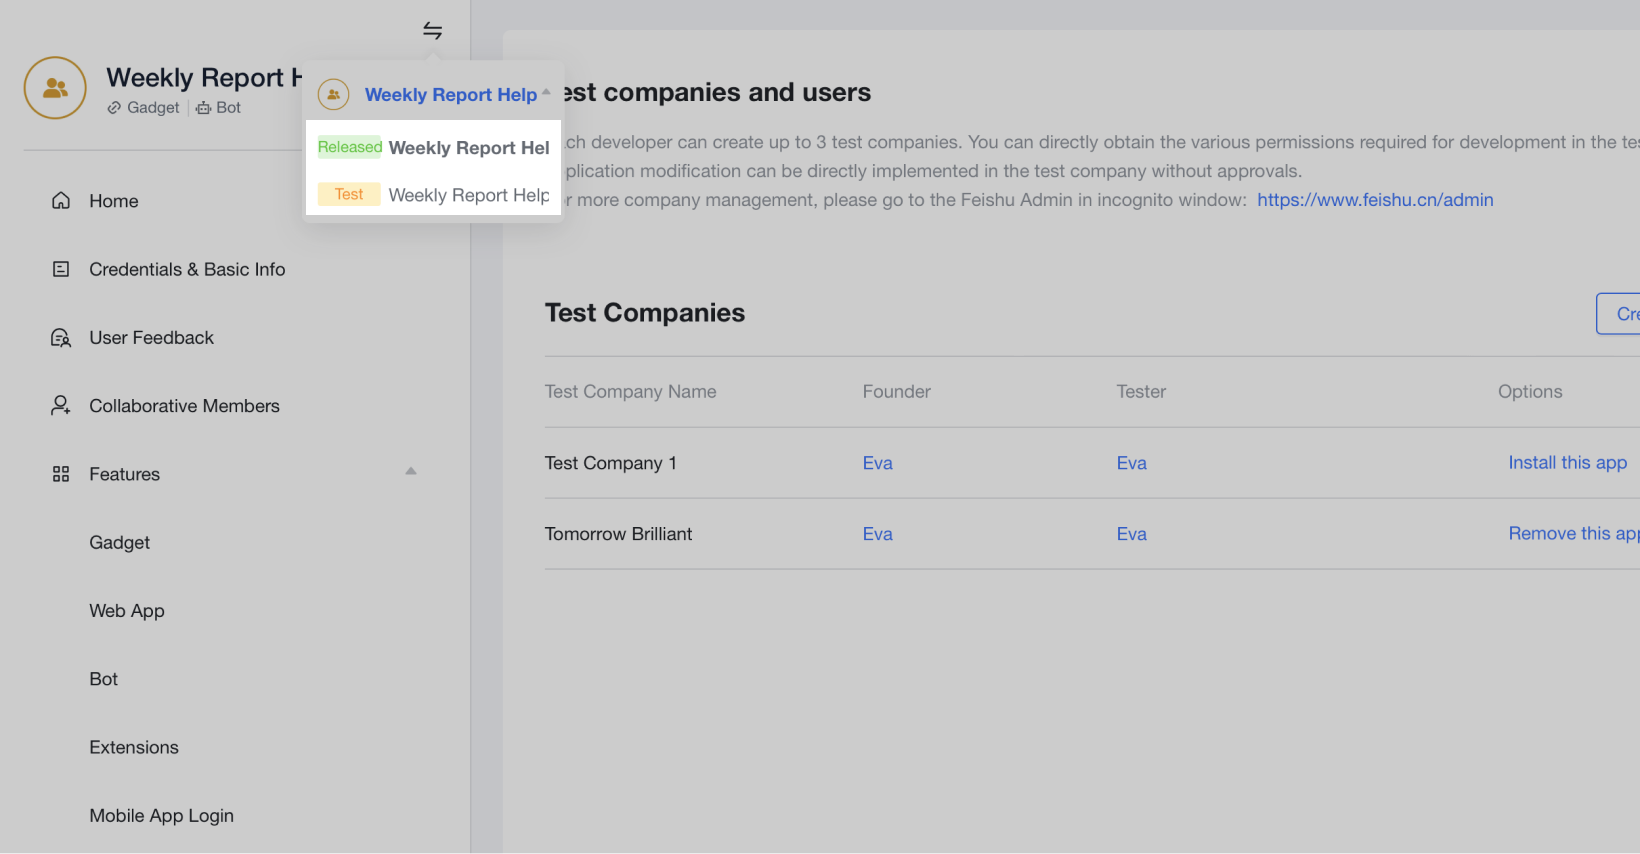Go to Bot settings in sidebar
Screen dimensions: 1640x854
[x=104, y=679]
